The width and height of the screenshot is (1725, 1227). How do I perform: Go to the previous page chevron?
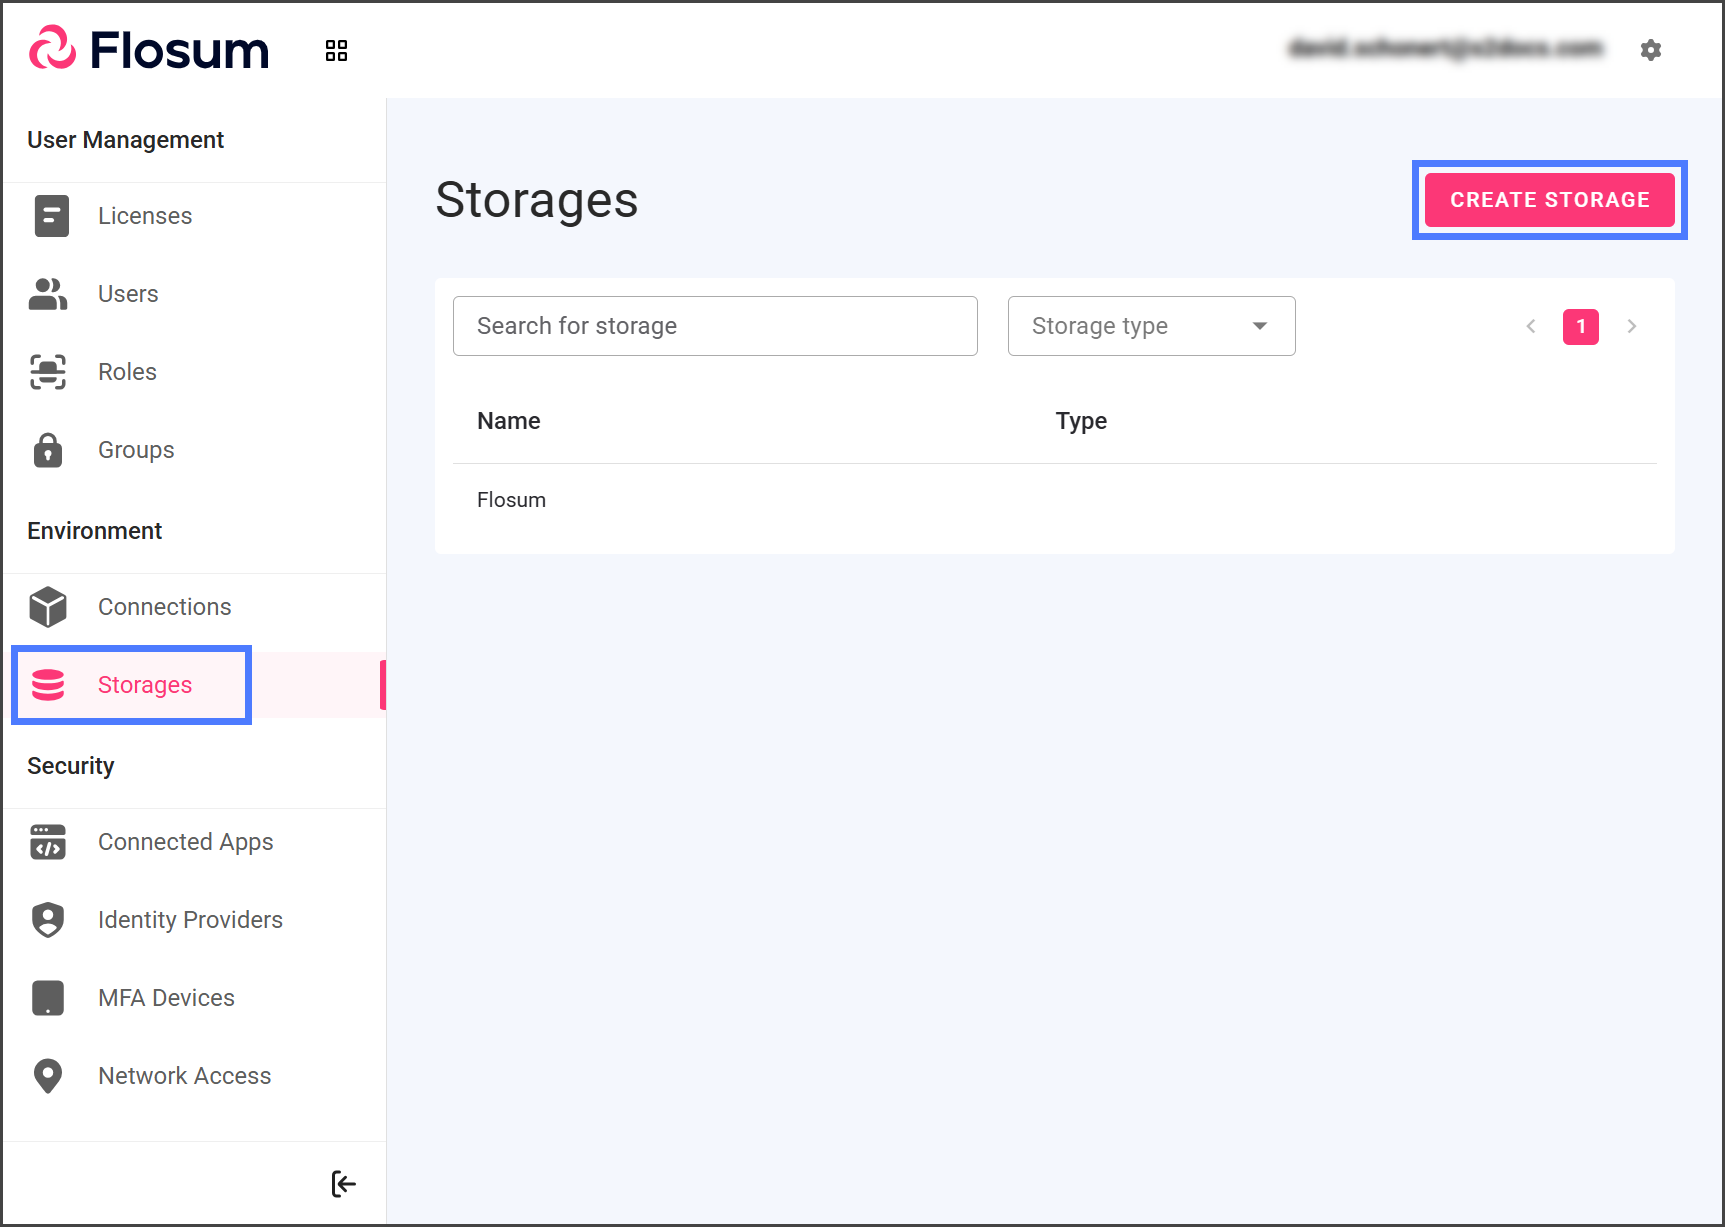point(1530,327)
